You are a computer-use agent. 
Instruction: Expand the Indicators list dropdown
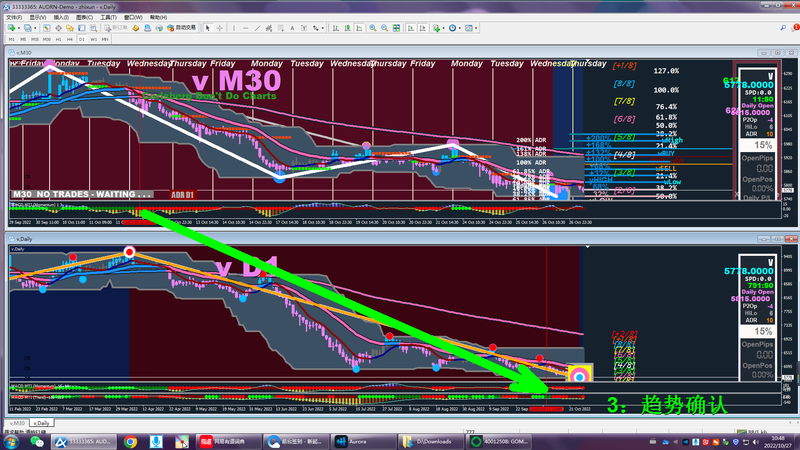443,28
